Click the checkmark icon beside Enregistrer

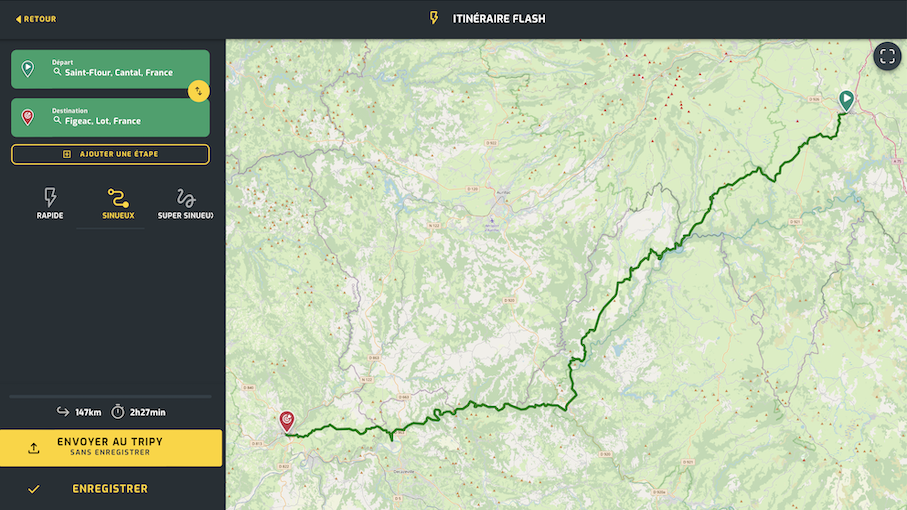34,489
